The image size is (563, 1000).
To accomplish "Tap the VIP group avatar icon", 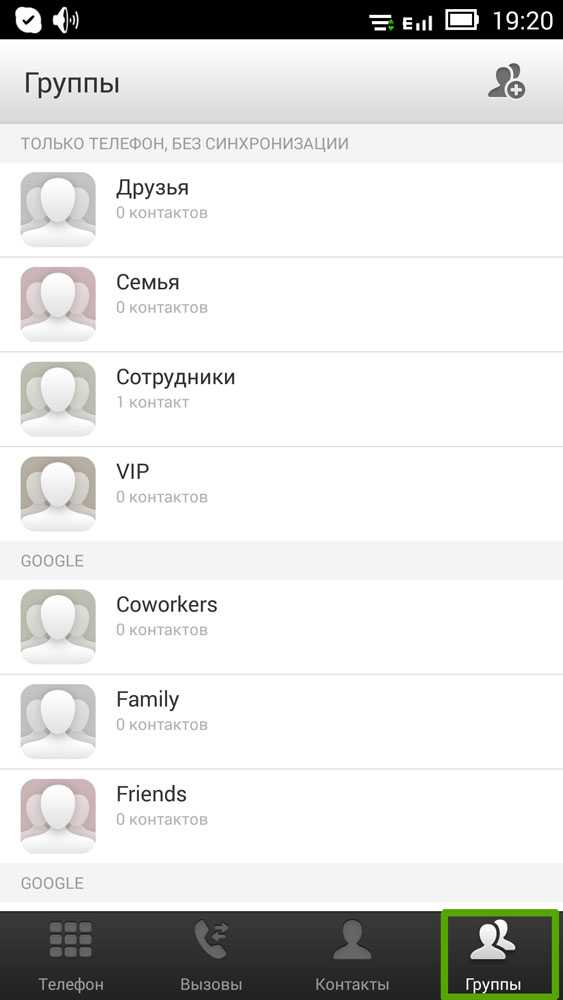I will tap(58, 494).
